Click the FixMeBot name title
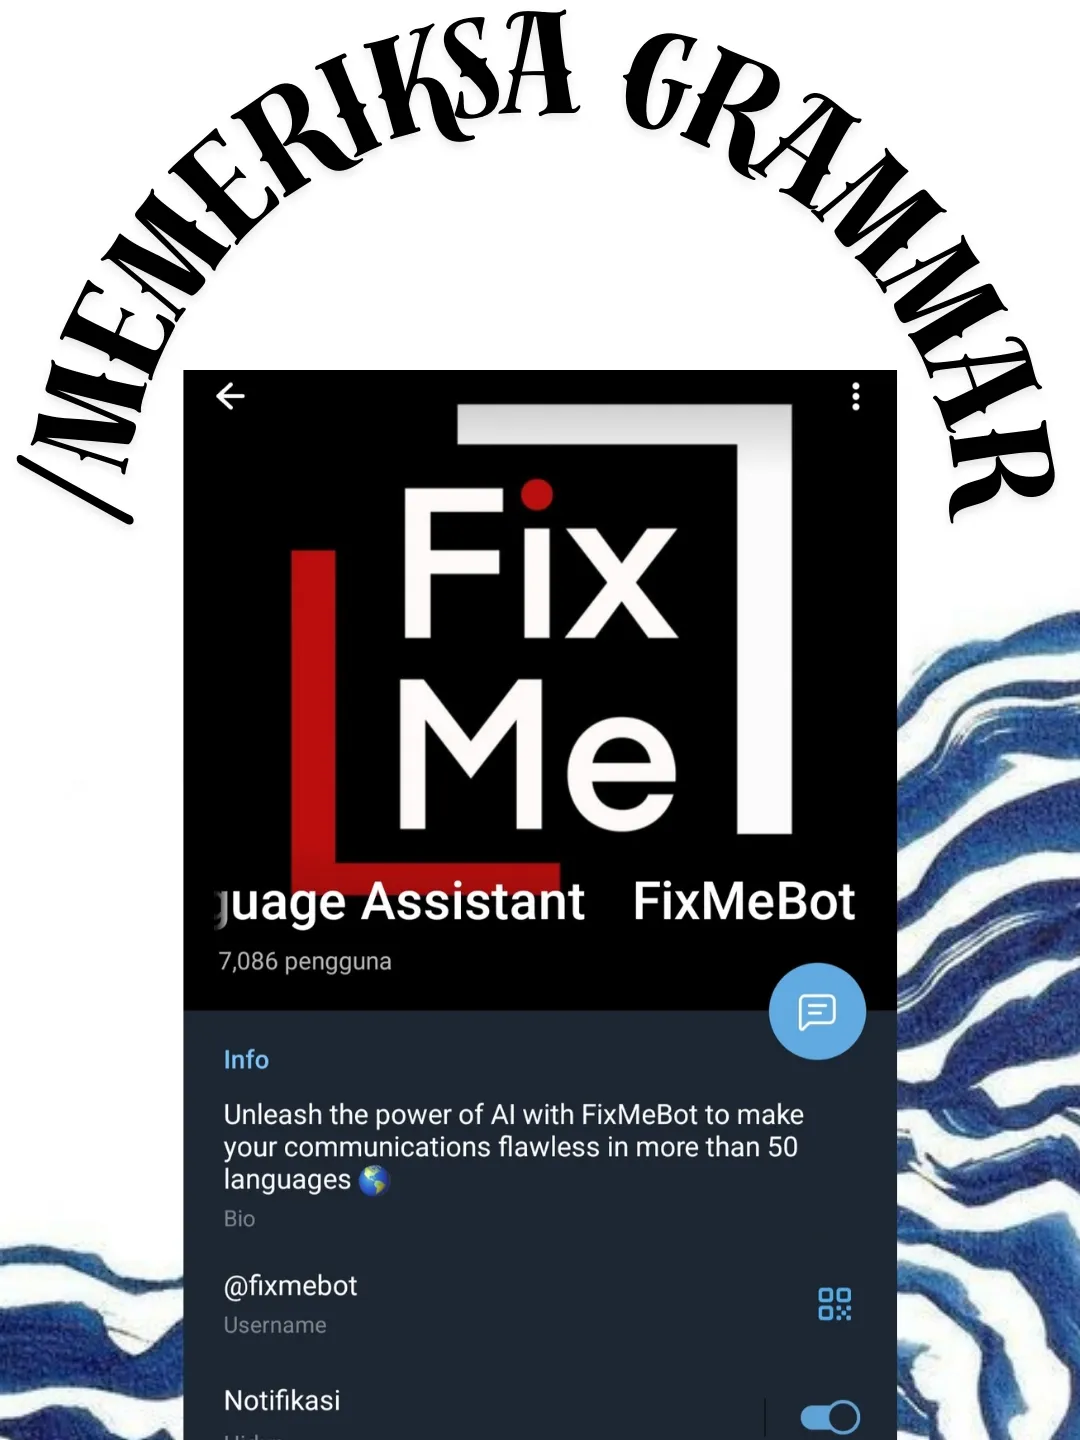The width and height of the screenshot is (1080, 1440). [744, 902]
